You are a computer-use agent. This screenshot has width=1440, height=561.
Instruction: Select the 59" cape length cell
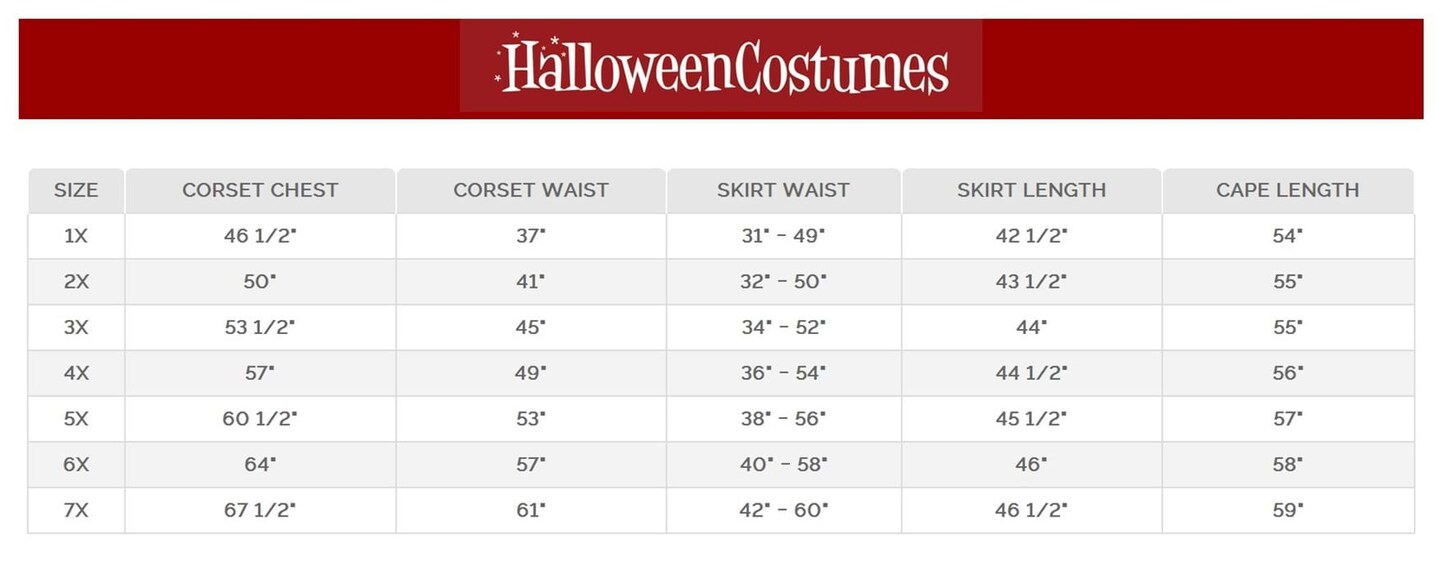click(x=1288, y=510)
